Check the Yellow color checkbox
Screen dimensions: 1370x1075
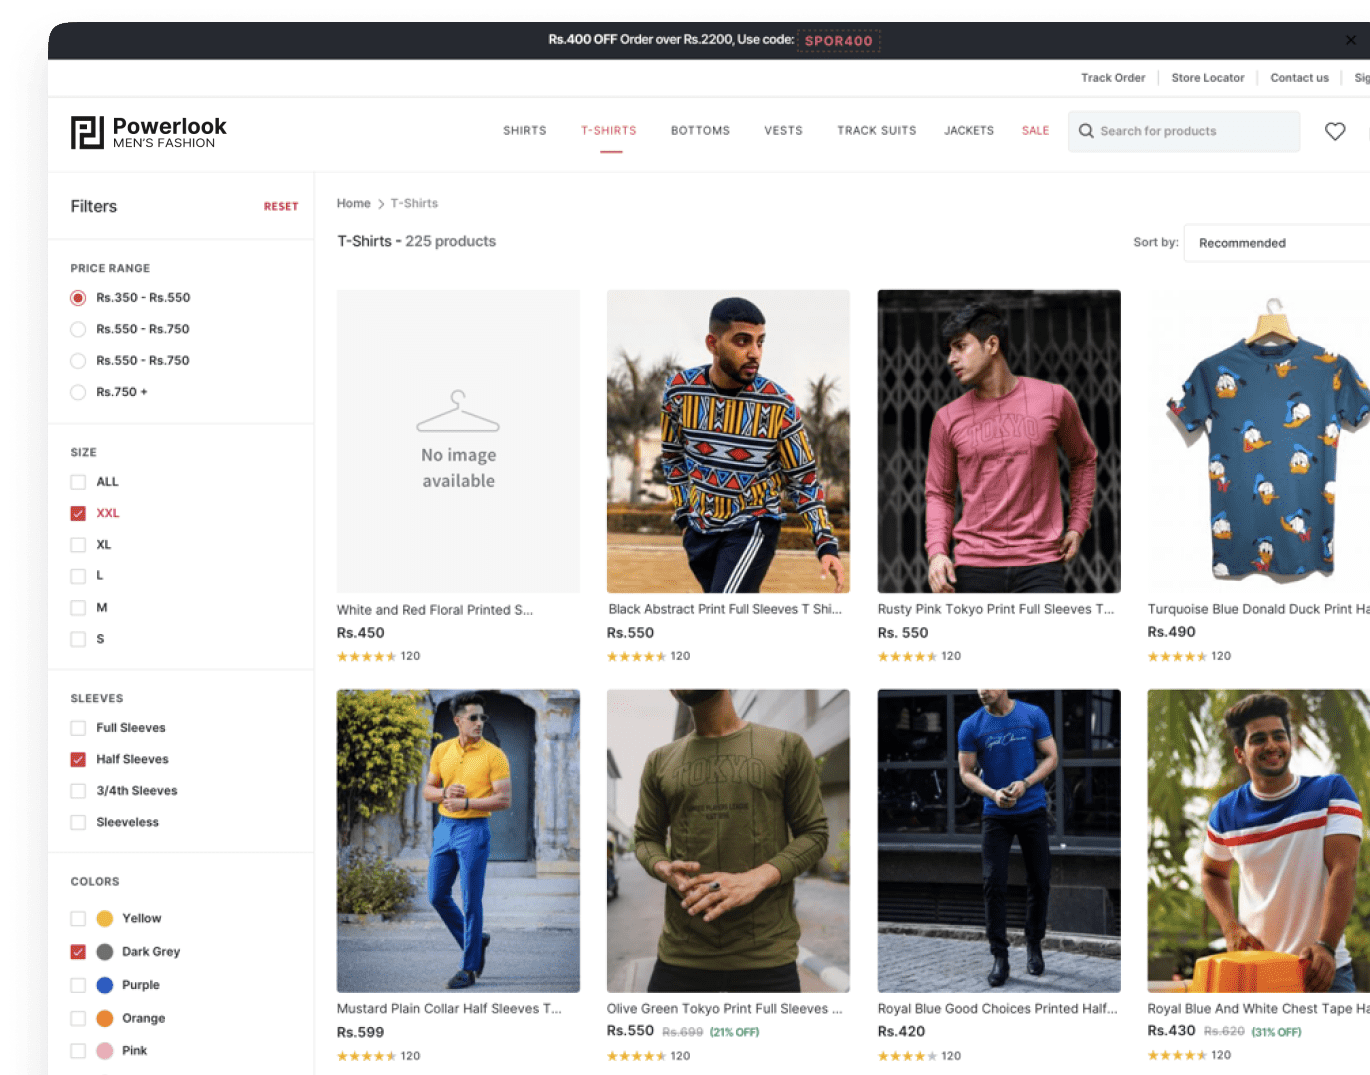tap(78, 919)
